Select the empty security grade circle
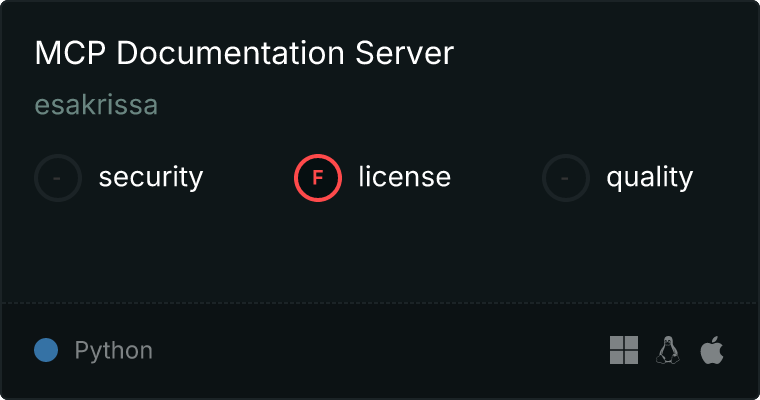760x400 pixels. coord(58,178)
